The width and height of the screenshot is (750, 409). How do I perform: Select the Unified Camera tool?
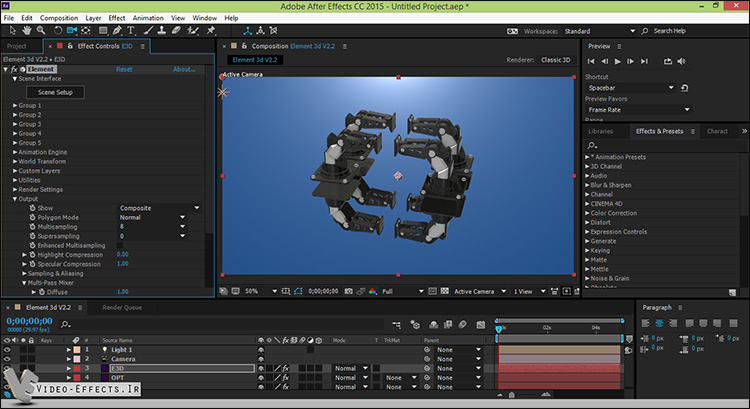point(72,31)
